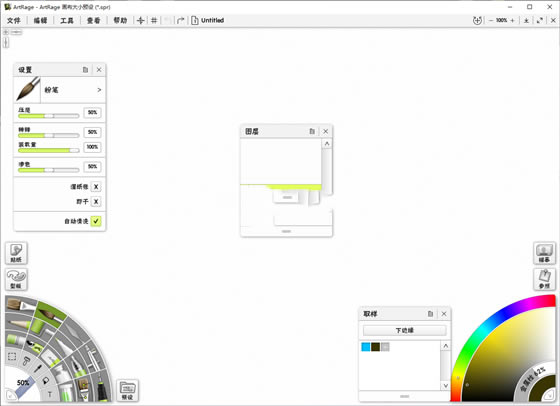This screenshot has width=560, height=406.
Task: Select the Text tool in tool picker
Action: point(50,394)
